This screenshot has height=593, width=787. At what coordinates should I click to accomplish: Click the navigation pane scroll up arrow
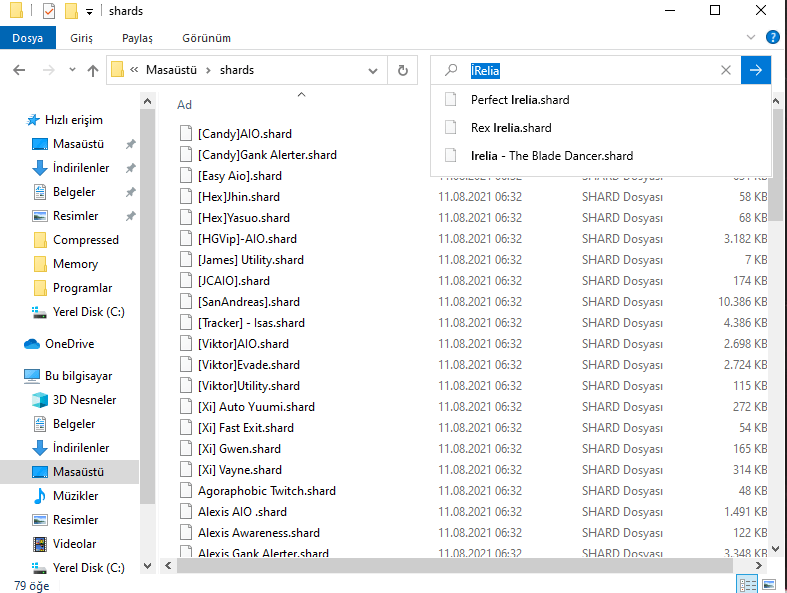click(x=148, y=101)
